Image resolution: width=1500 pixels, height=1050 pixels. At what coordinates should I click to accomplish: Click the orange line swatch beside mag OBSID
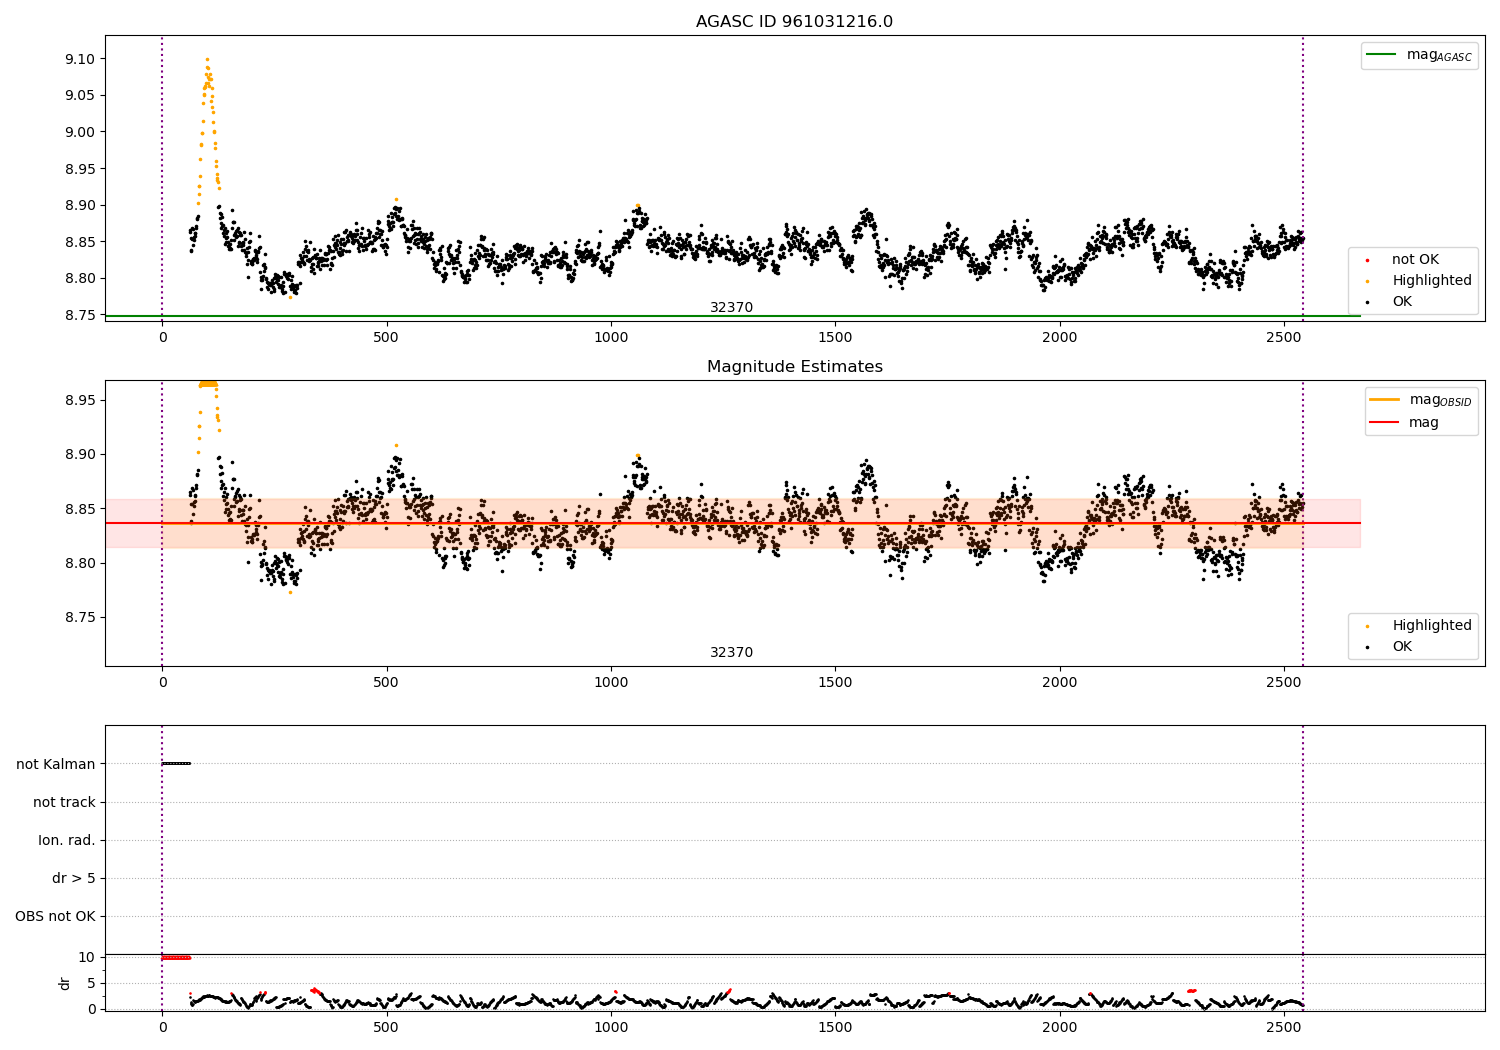tap(1385, 400)
